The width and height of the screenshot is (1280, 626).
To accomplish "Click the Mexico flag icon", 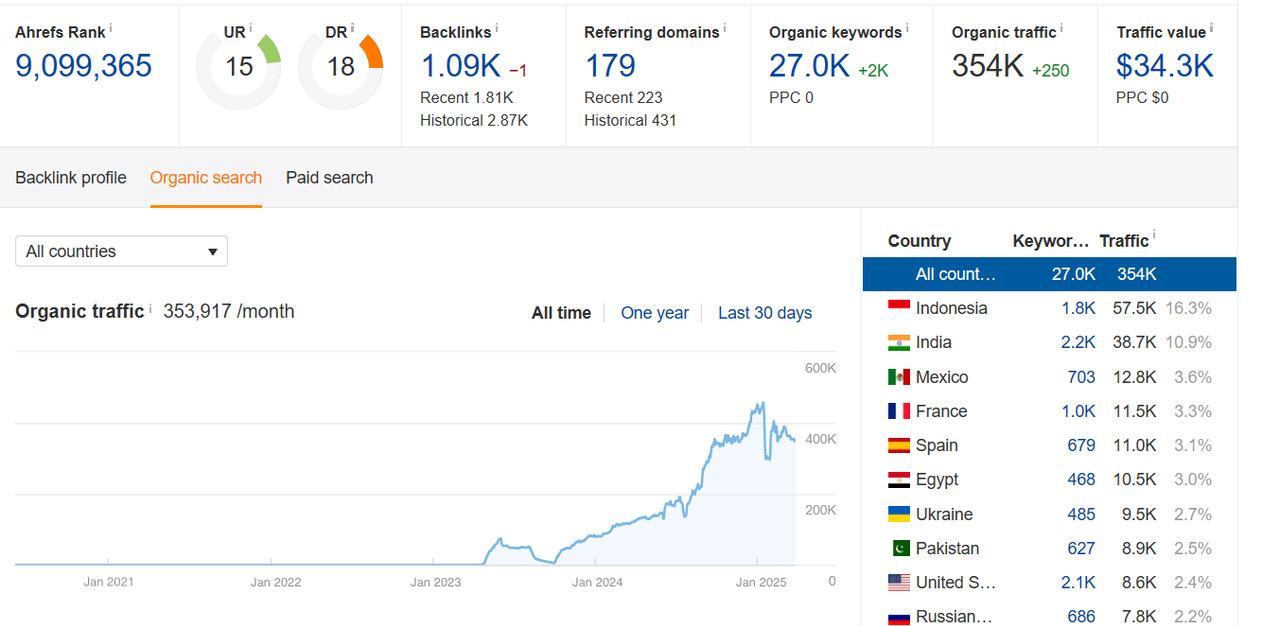I will (898, 377).
